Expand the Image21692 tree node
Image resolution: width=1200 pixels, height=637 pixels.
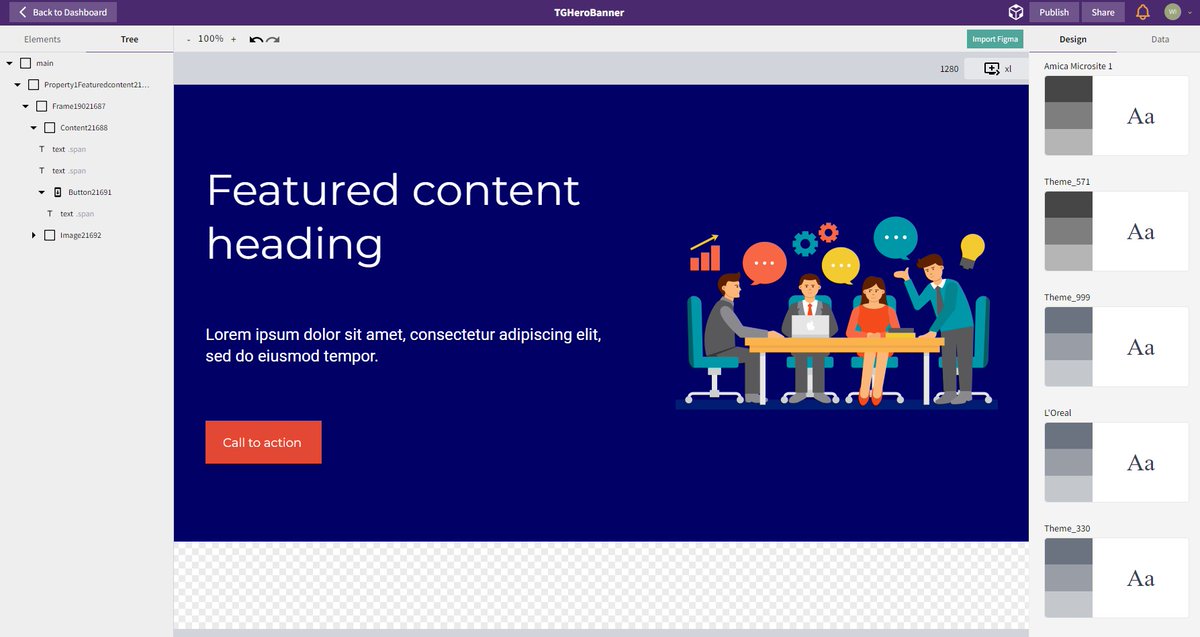[x=34, y=234]
